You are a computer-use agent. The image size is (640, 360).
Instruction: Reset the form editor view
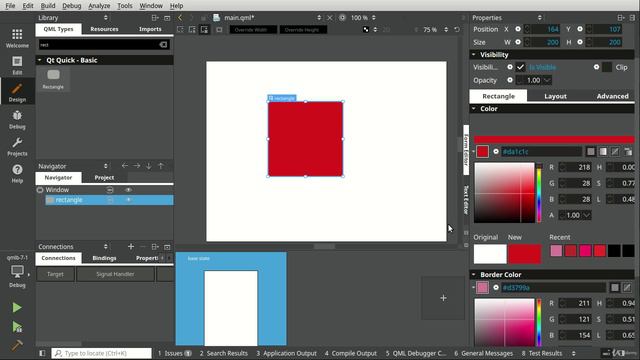click(x=457, y=29)
